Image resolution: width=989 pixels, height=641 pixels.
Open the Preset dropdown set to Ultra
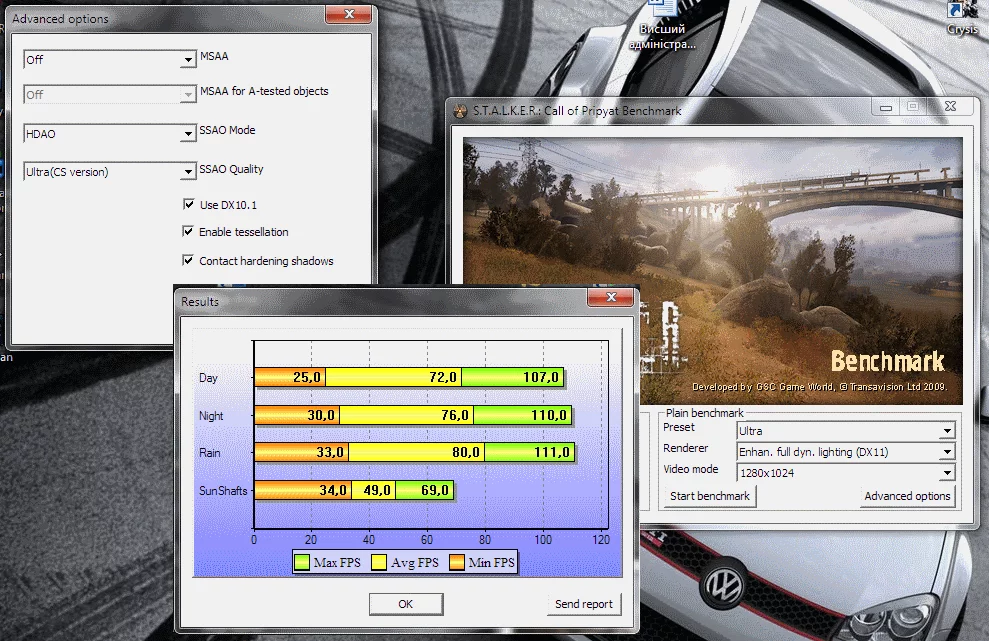tap(846, 431)
